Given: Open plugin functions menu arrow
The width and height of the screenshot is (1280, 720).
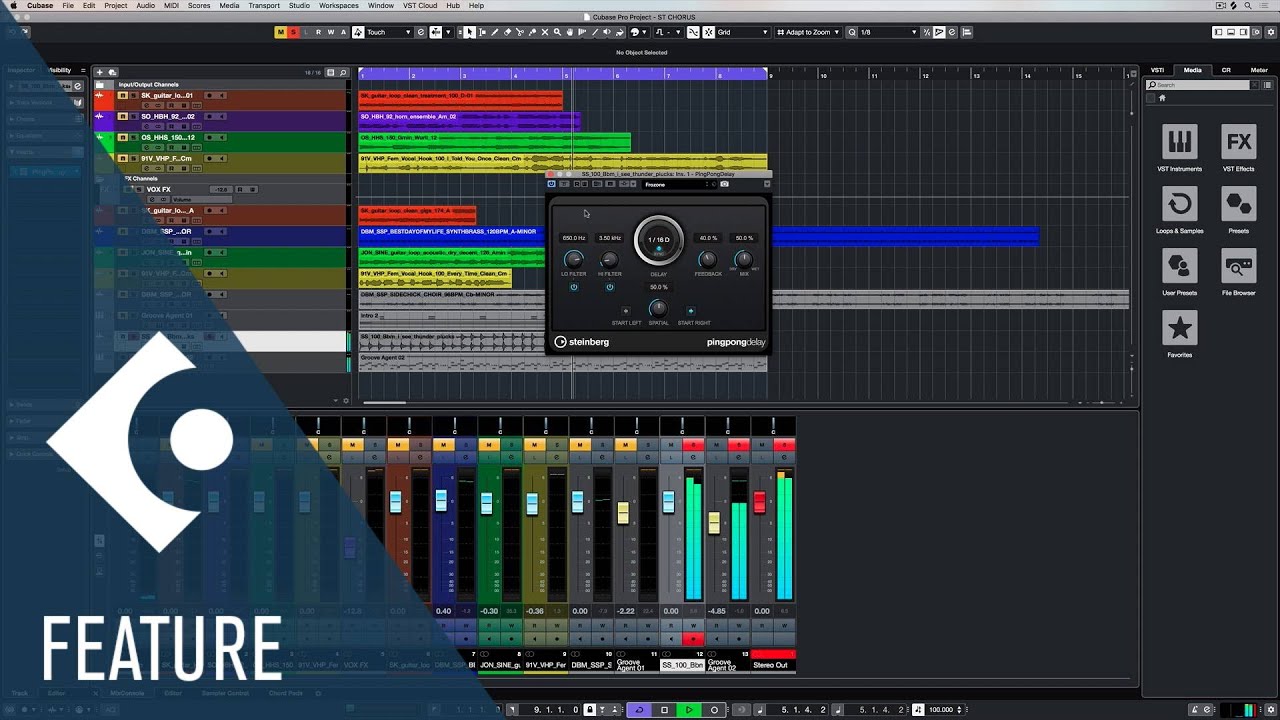Looking at the screenshot, I should [767, 184].
